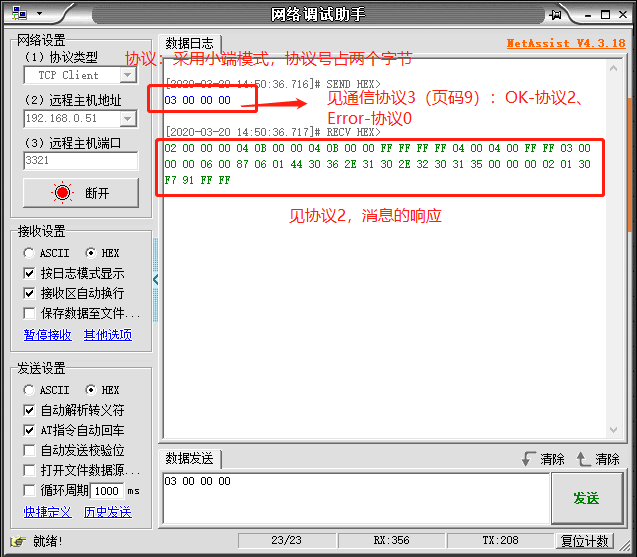Click the 复位计数 reset counter button
This screenshot has width=637, height=557.
[x=585, y=541]
